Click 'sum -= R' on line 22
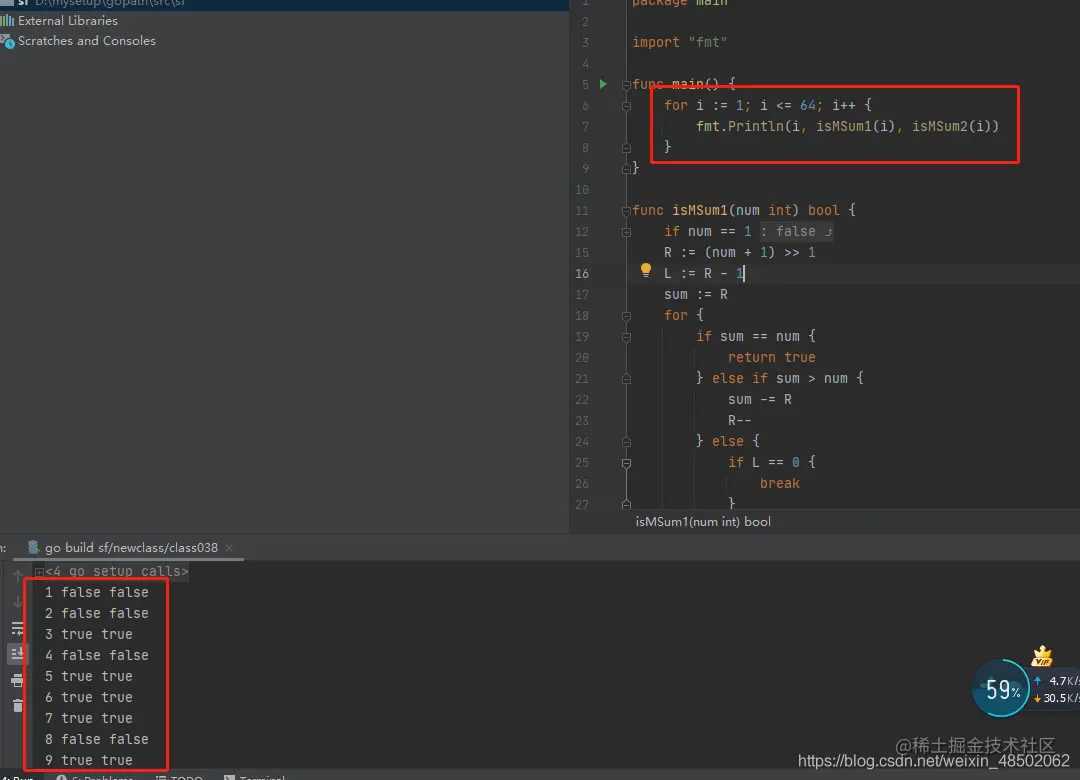 [x=760, y=400]
